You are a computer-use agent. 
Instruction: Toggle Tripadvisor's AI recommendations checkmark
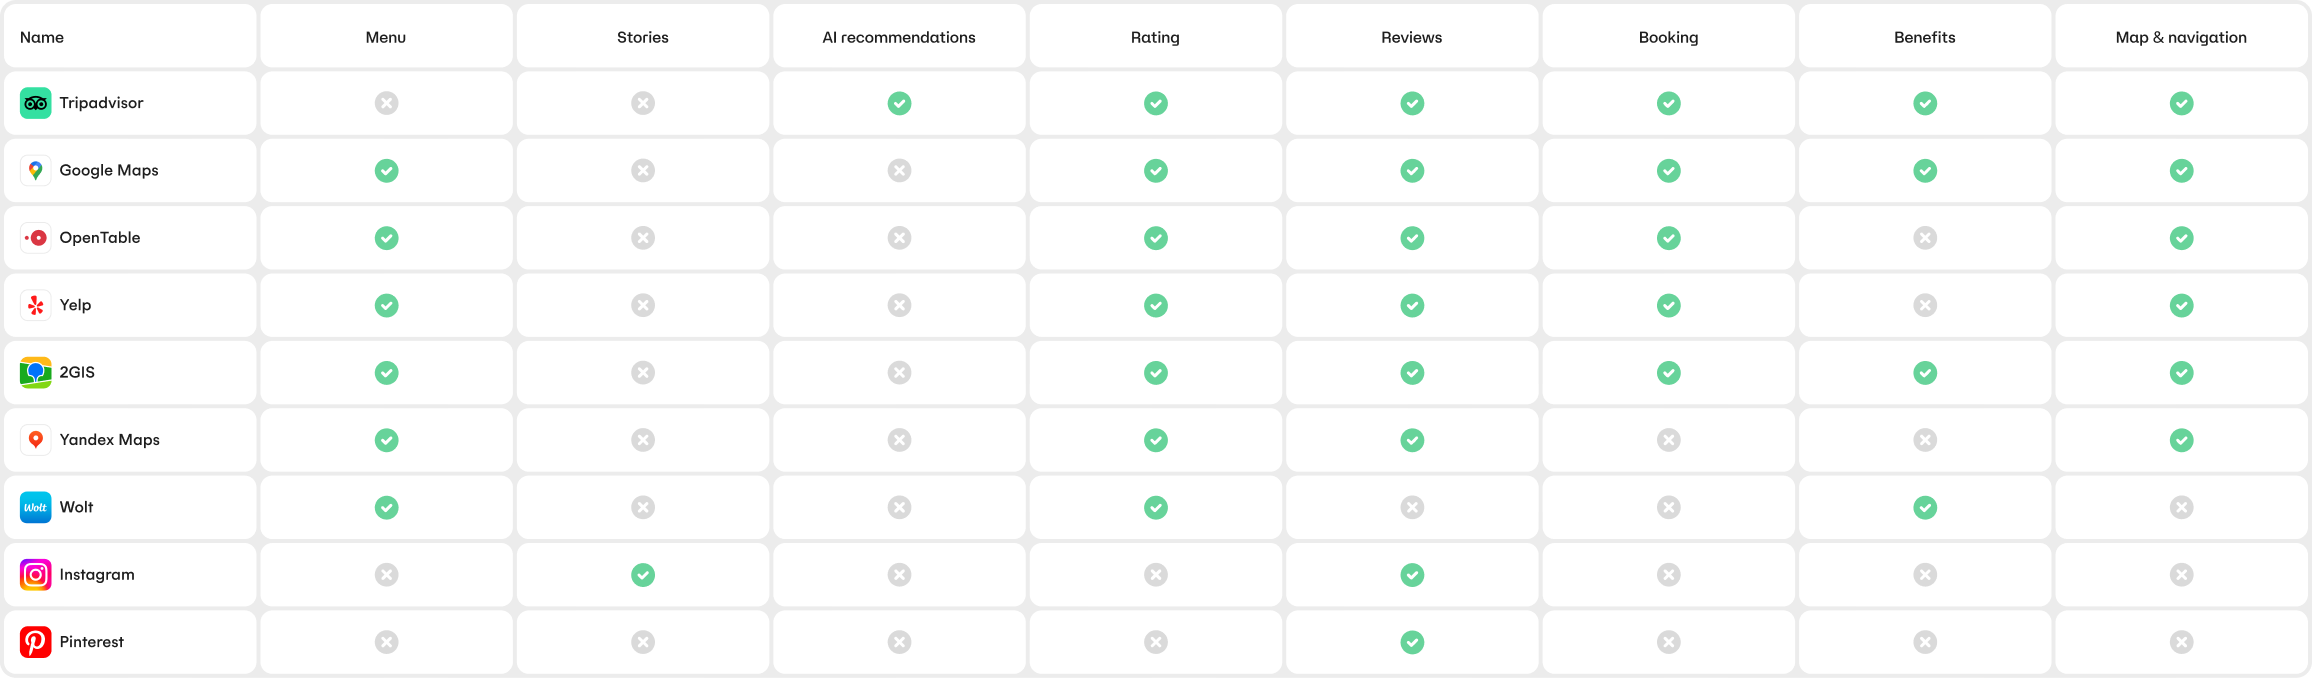[899, 103]
